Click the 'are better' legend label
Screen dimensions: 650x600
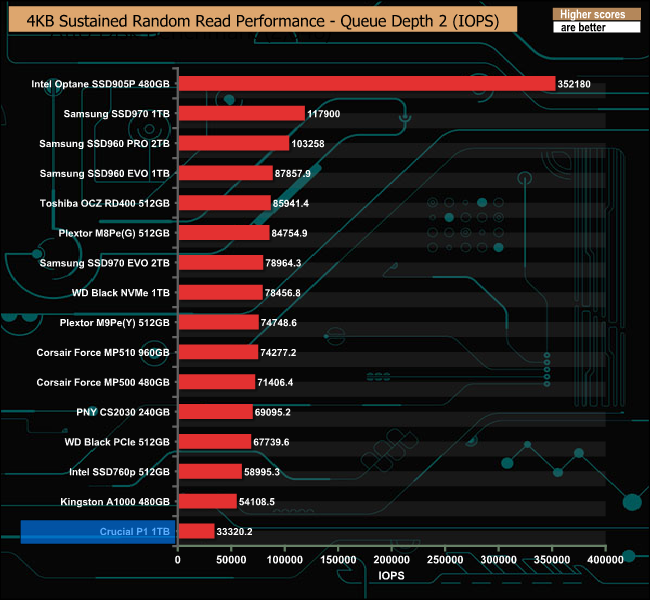[x=583, y=27]
